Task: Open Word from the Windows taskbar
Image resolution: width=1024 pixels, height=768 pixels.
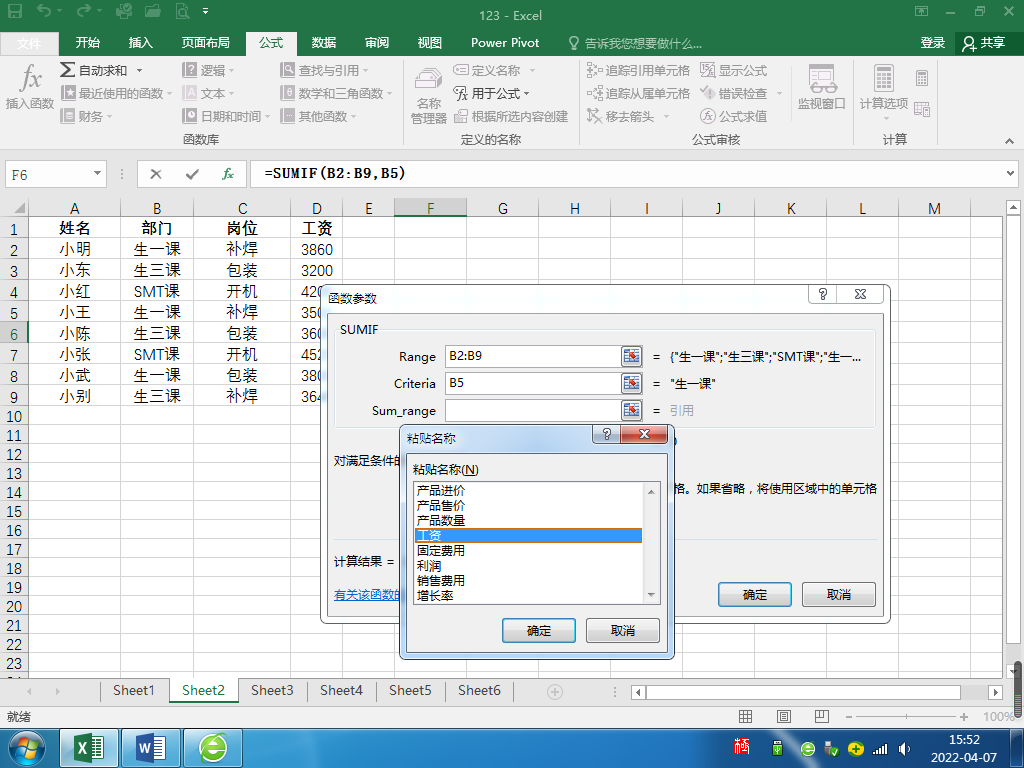Action: tap(151, 748)
